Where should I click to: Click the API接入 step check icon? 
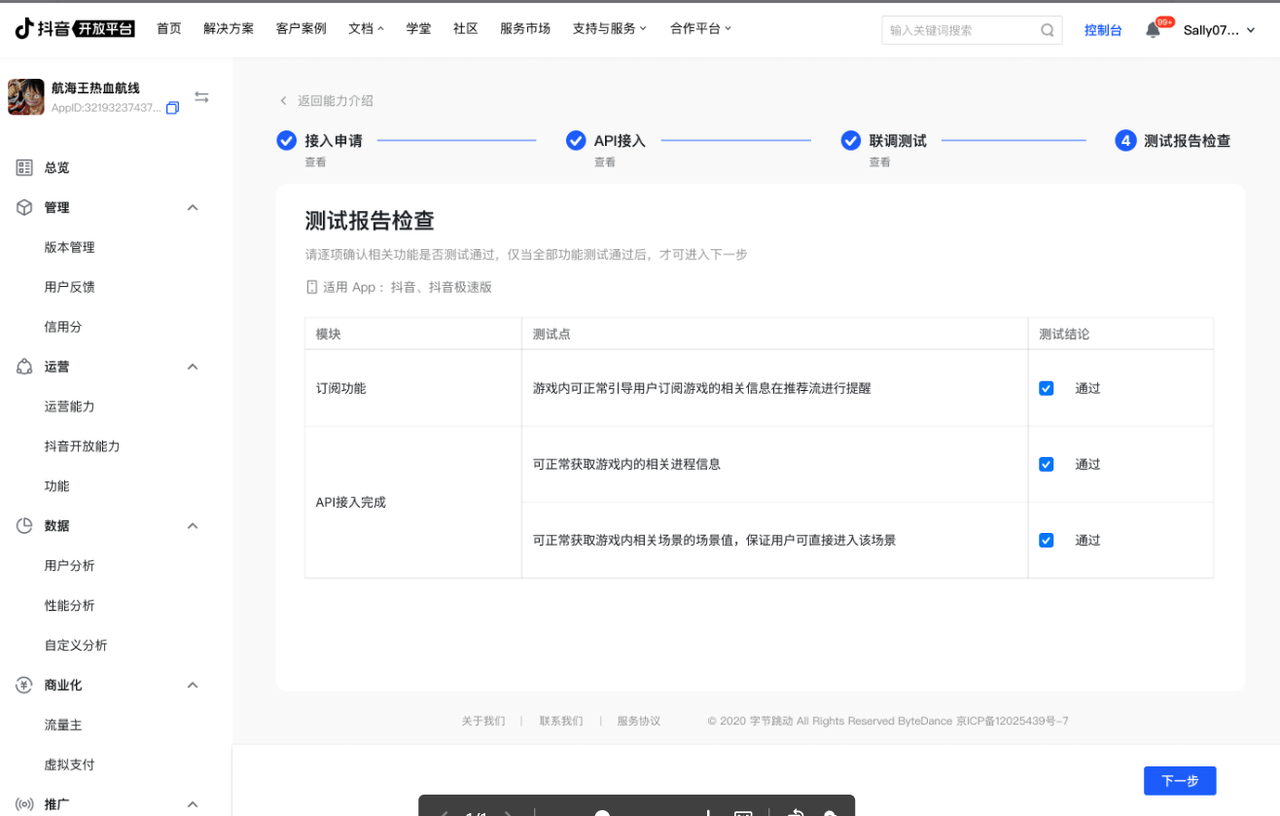point(575,140)
